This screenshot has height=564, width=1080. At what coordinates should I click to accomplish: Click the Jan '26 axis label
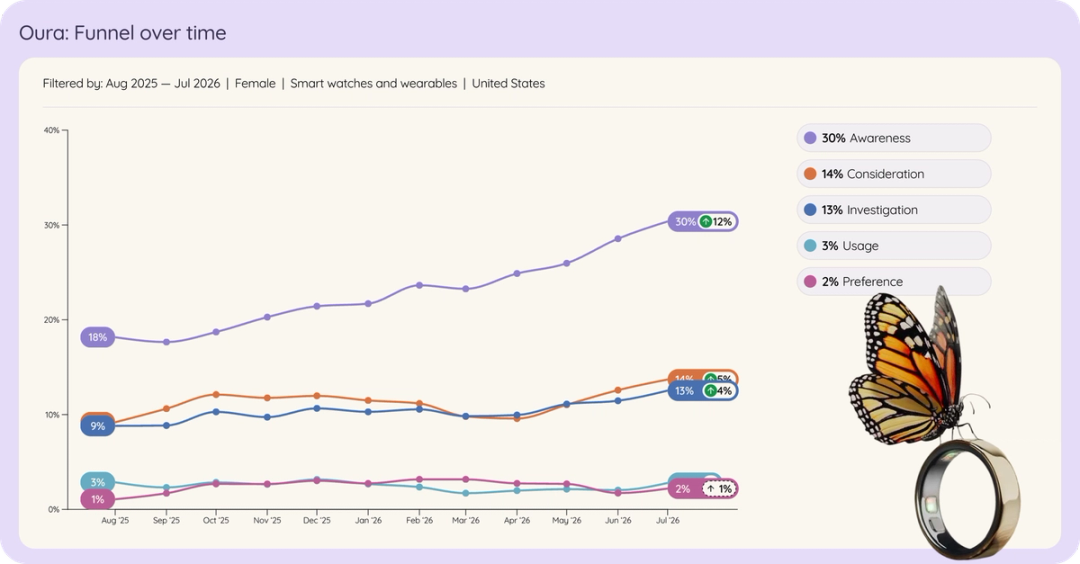(x=368, y=521)
